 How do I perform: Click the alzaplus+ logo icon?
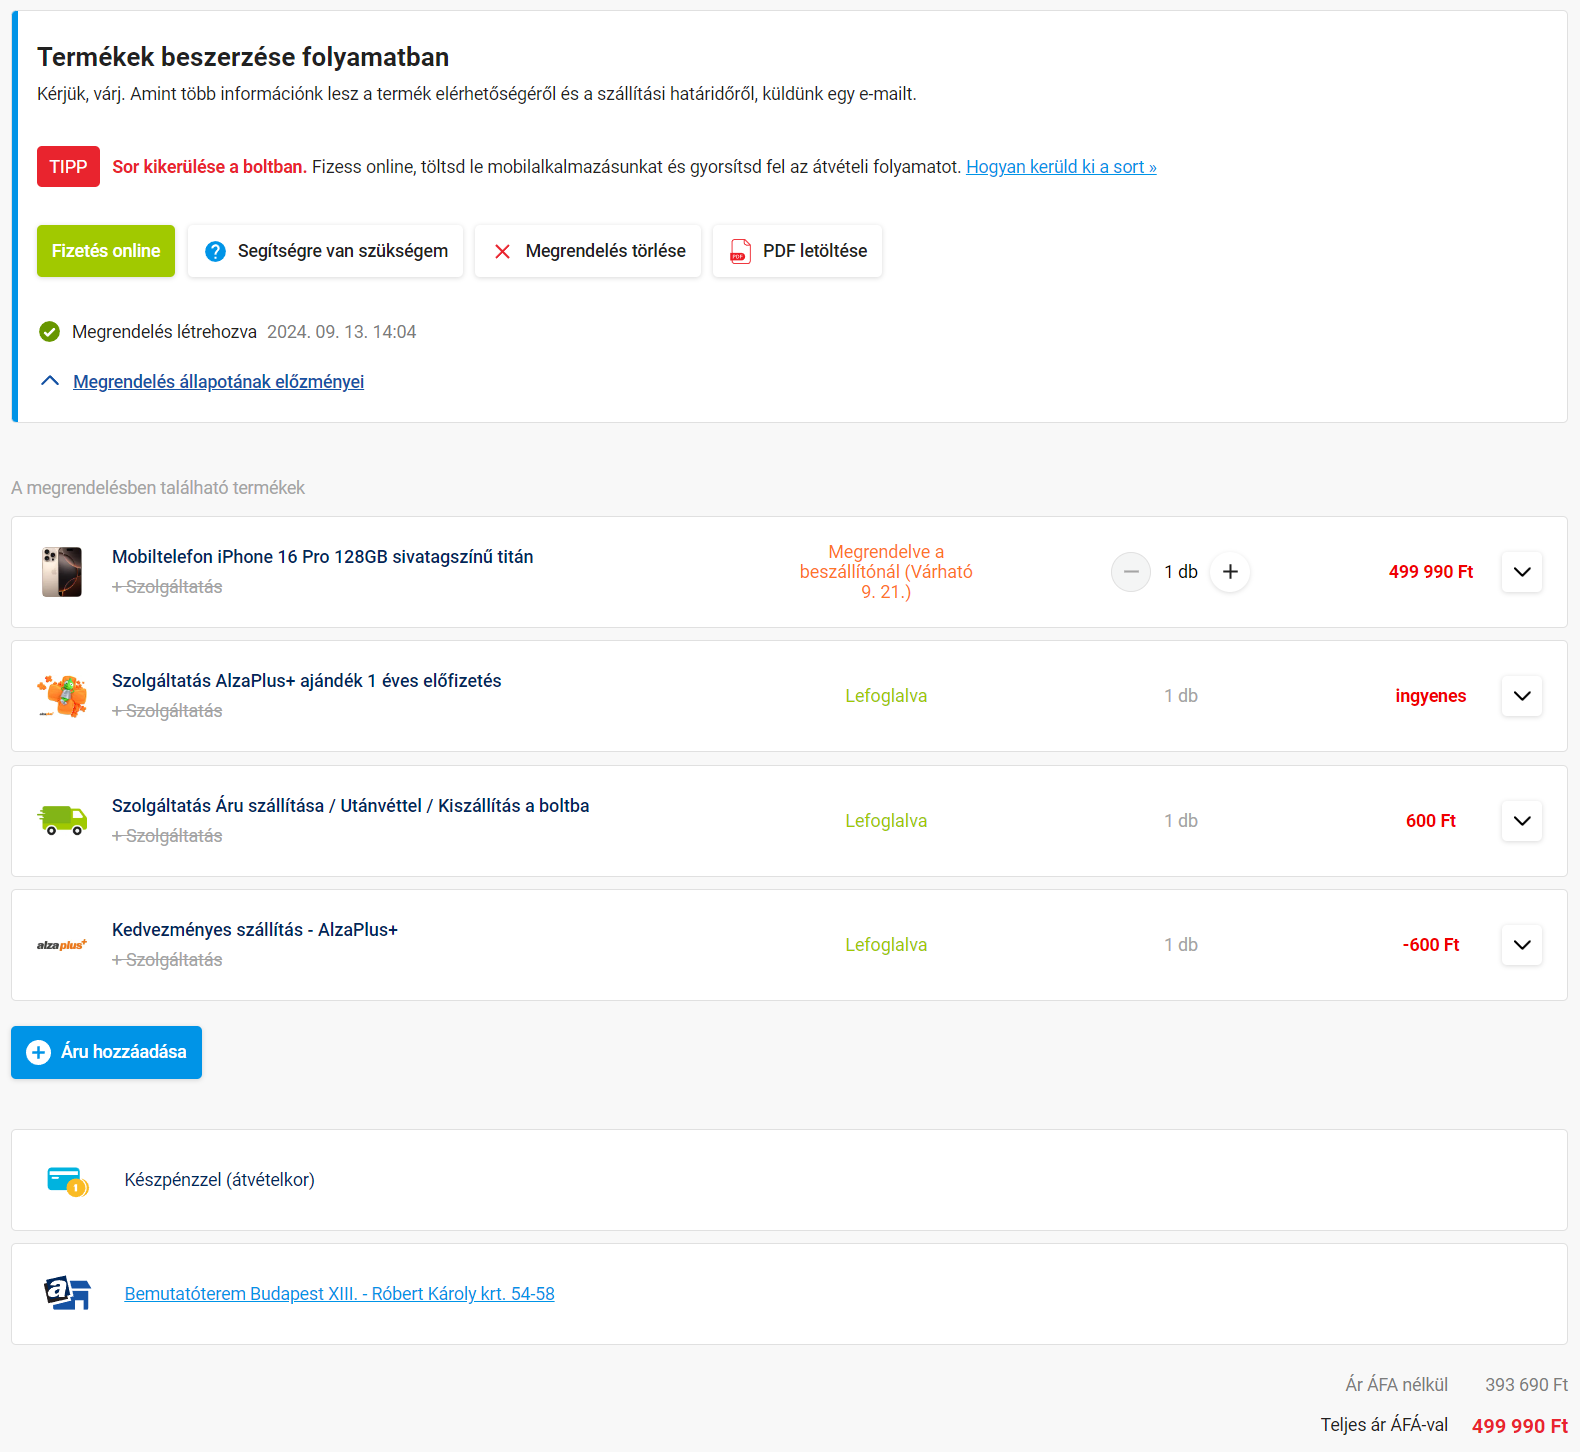pyautogui.click(x=62, y=945)
